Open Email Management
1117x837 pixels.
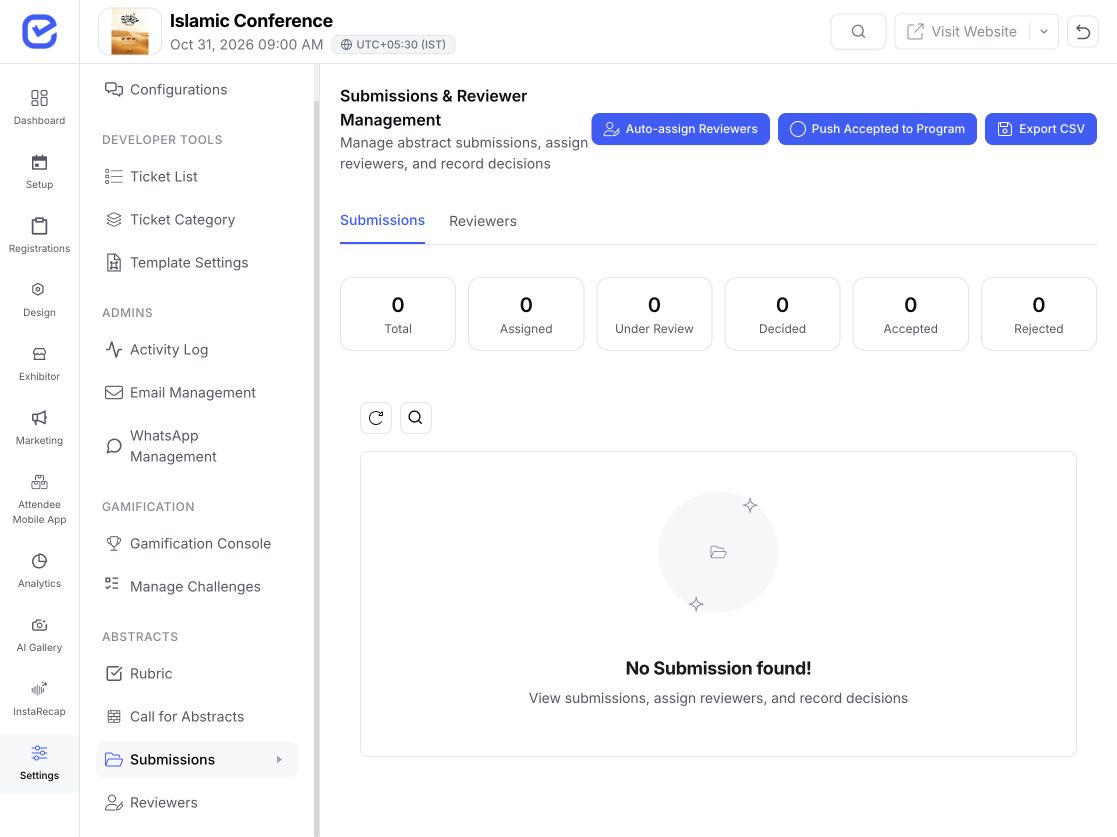pos(197,392)
